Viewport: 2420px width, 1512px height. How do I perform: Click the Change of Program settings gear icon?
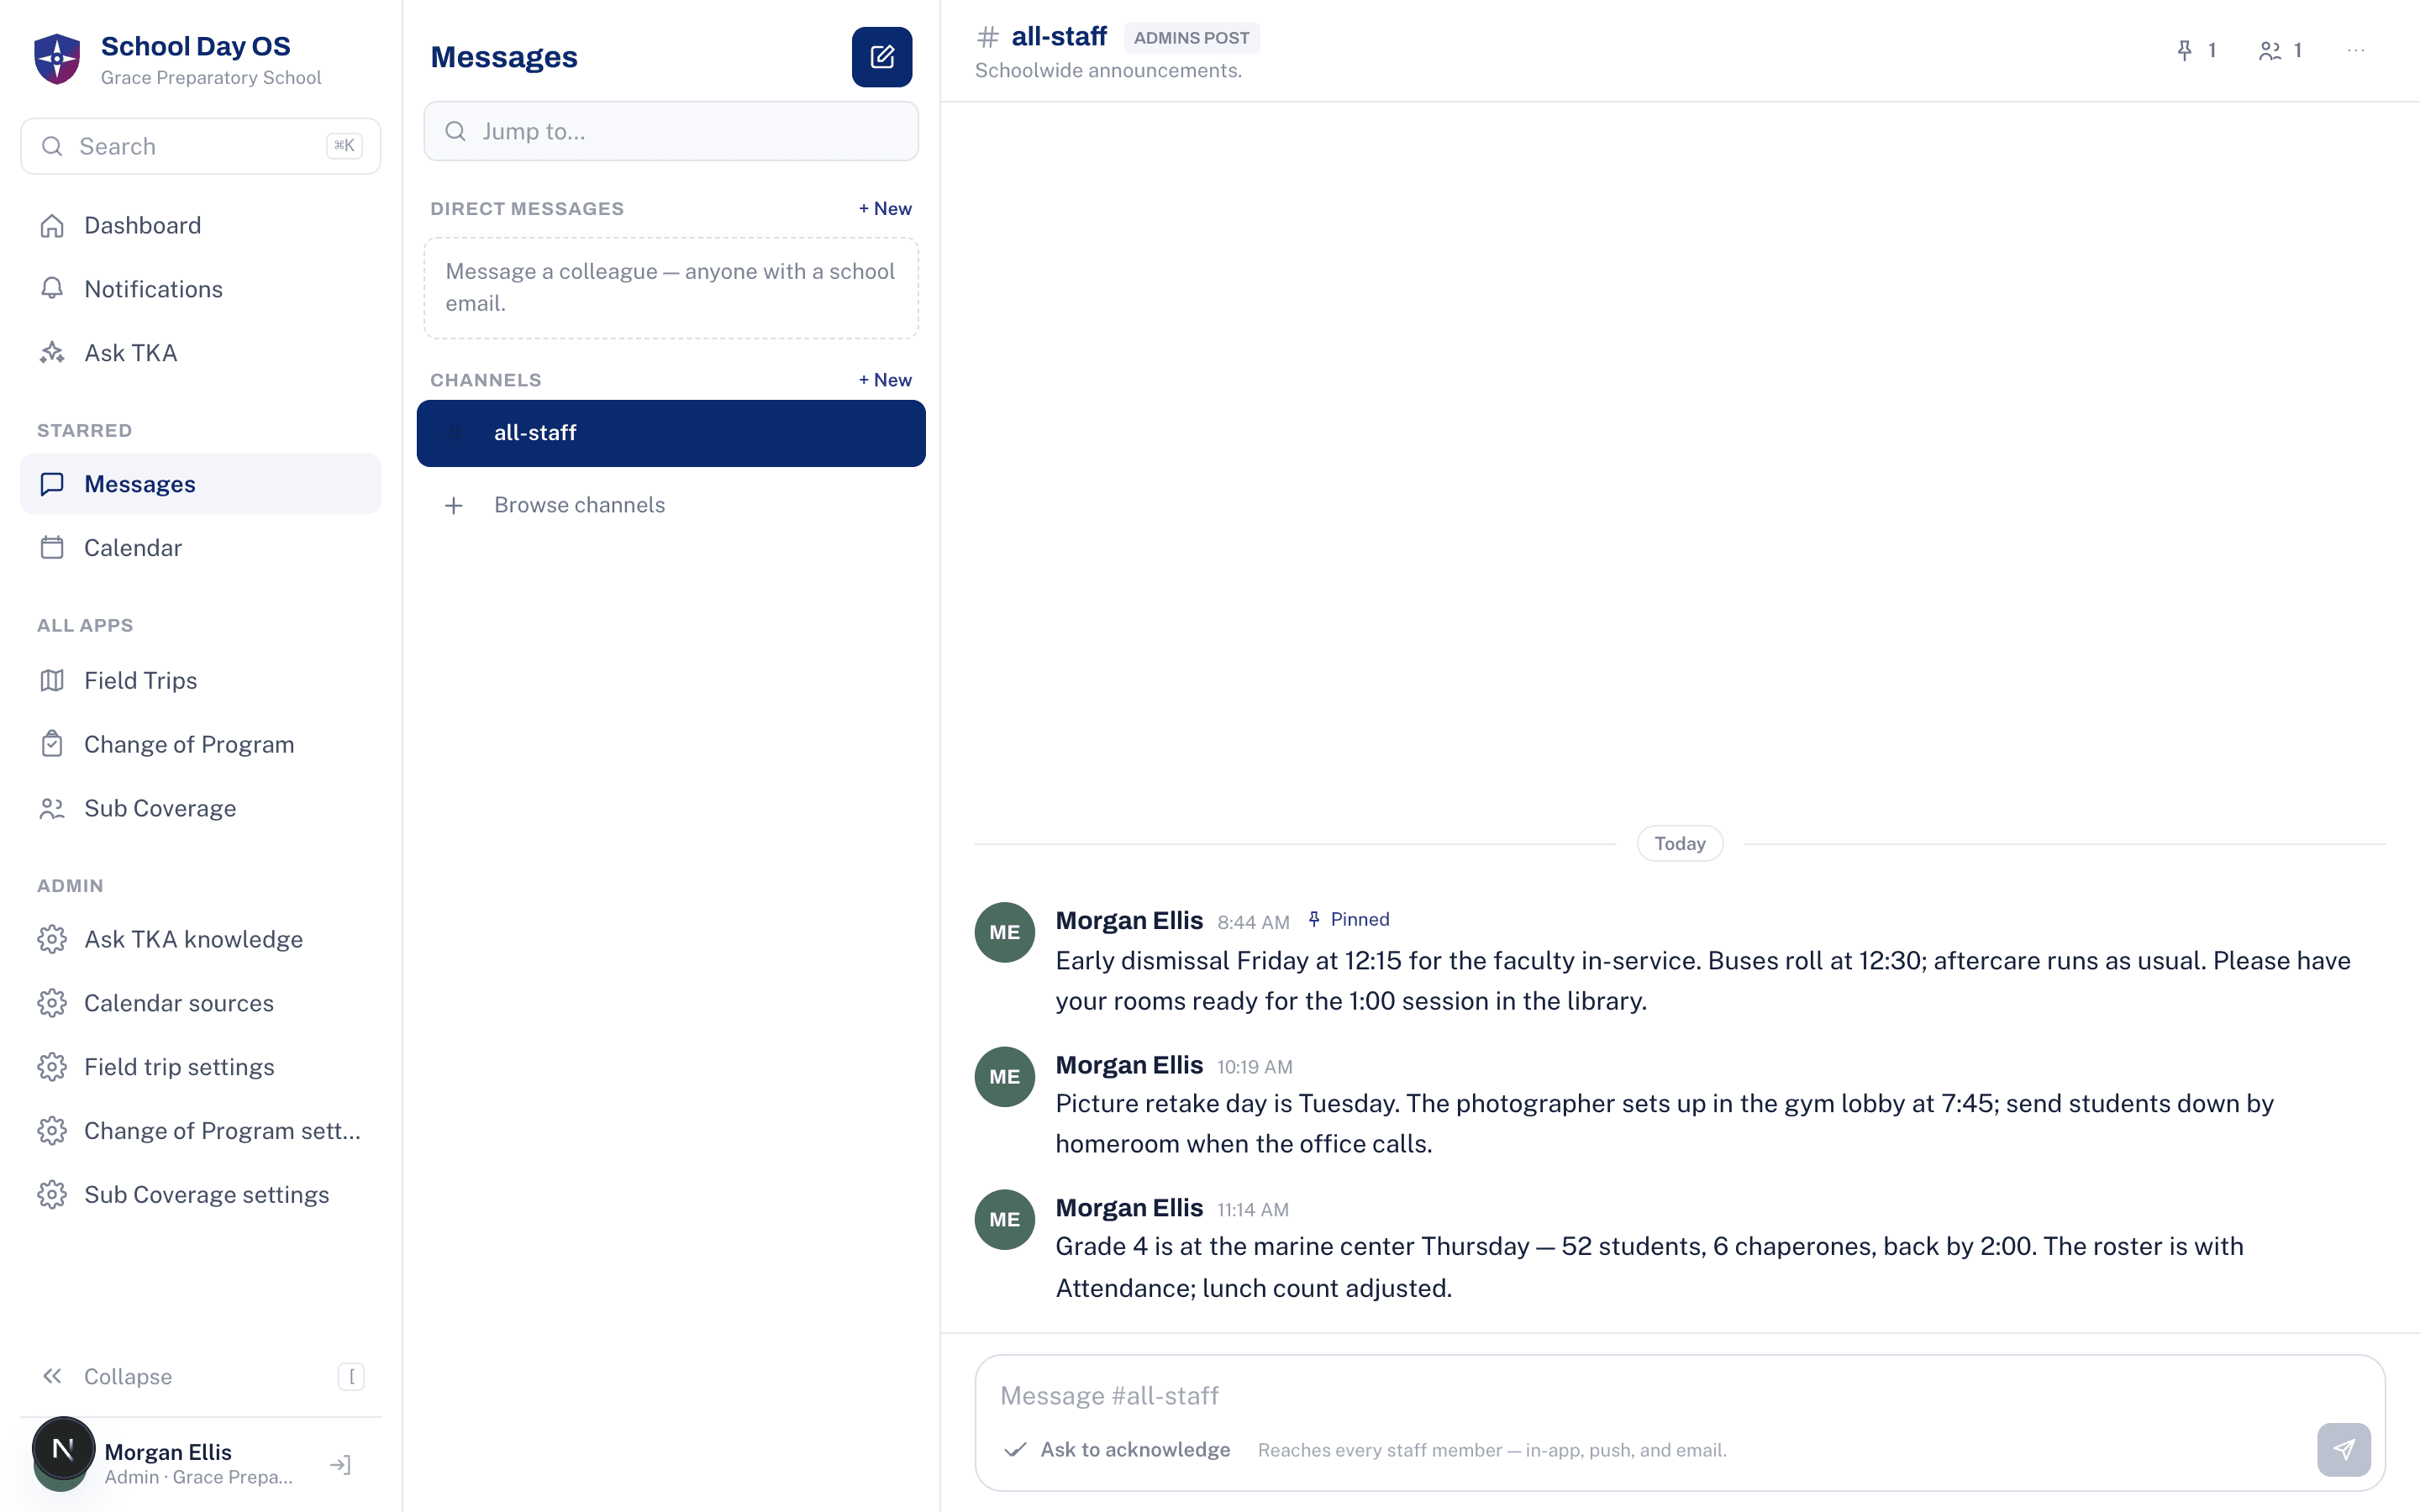tap(52, 1131)
